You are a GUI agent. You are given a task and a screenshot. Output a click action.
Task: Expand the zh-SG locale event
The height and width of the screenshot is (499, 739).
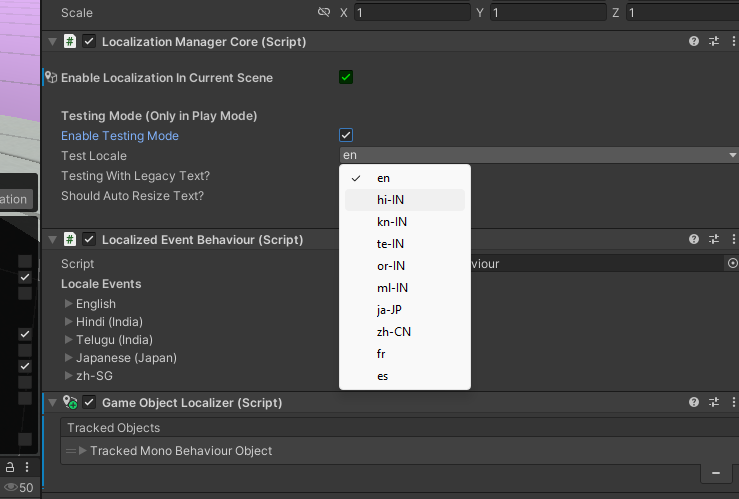click(x=68, y=375)
